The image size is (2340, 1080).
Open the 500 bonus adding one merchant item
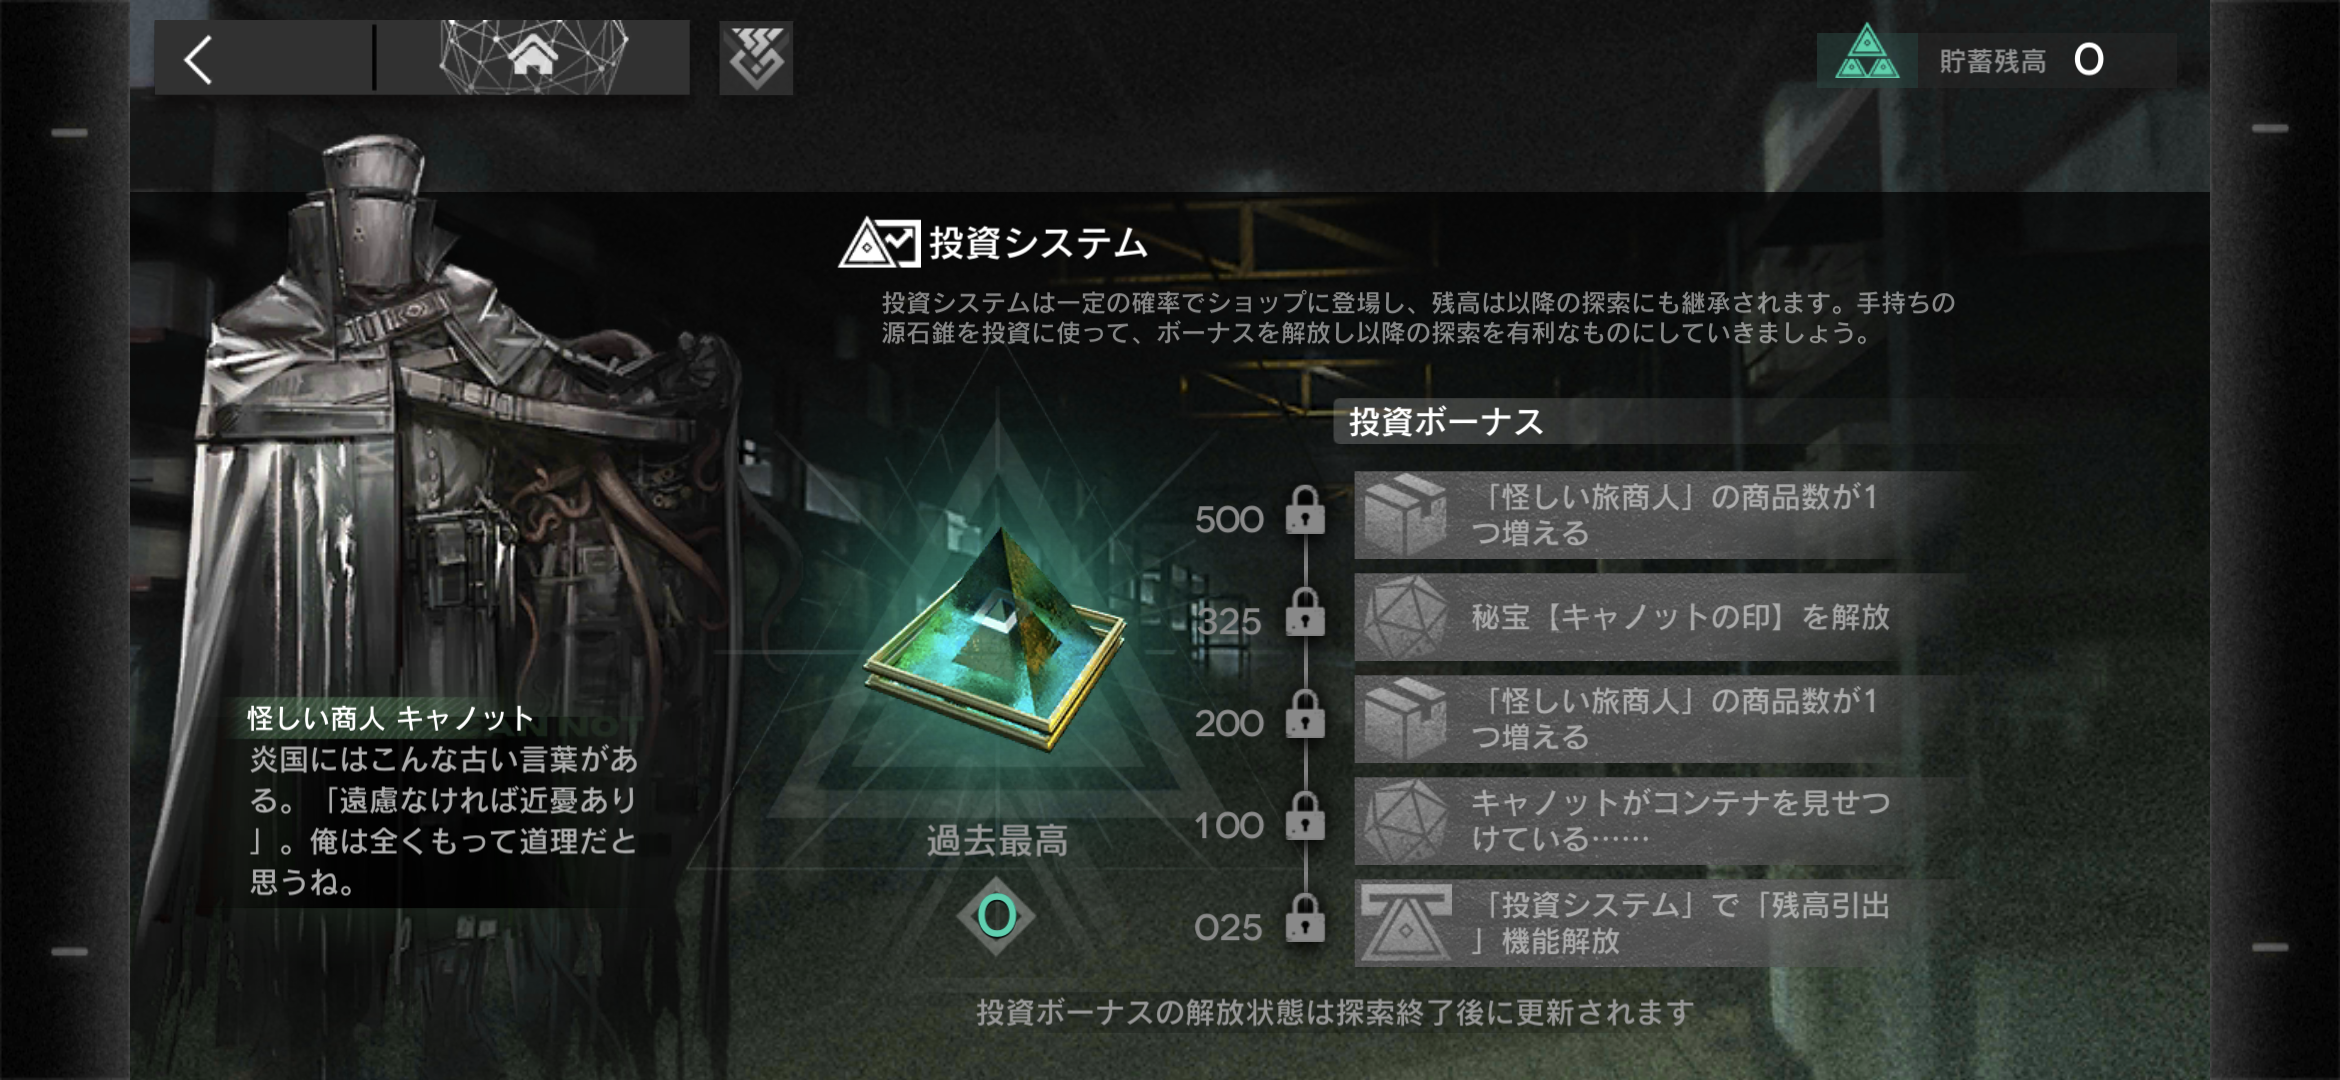tap(1660, 515)
